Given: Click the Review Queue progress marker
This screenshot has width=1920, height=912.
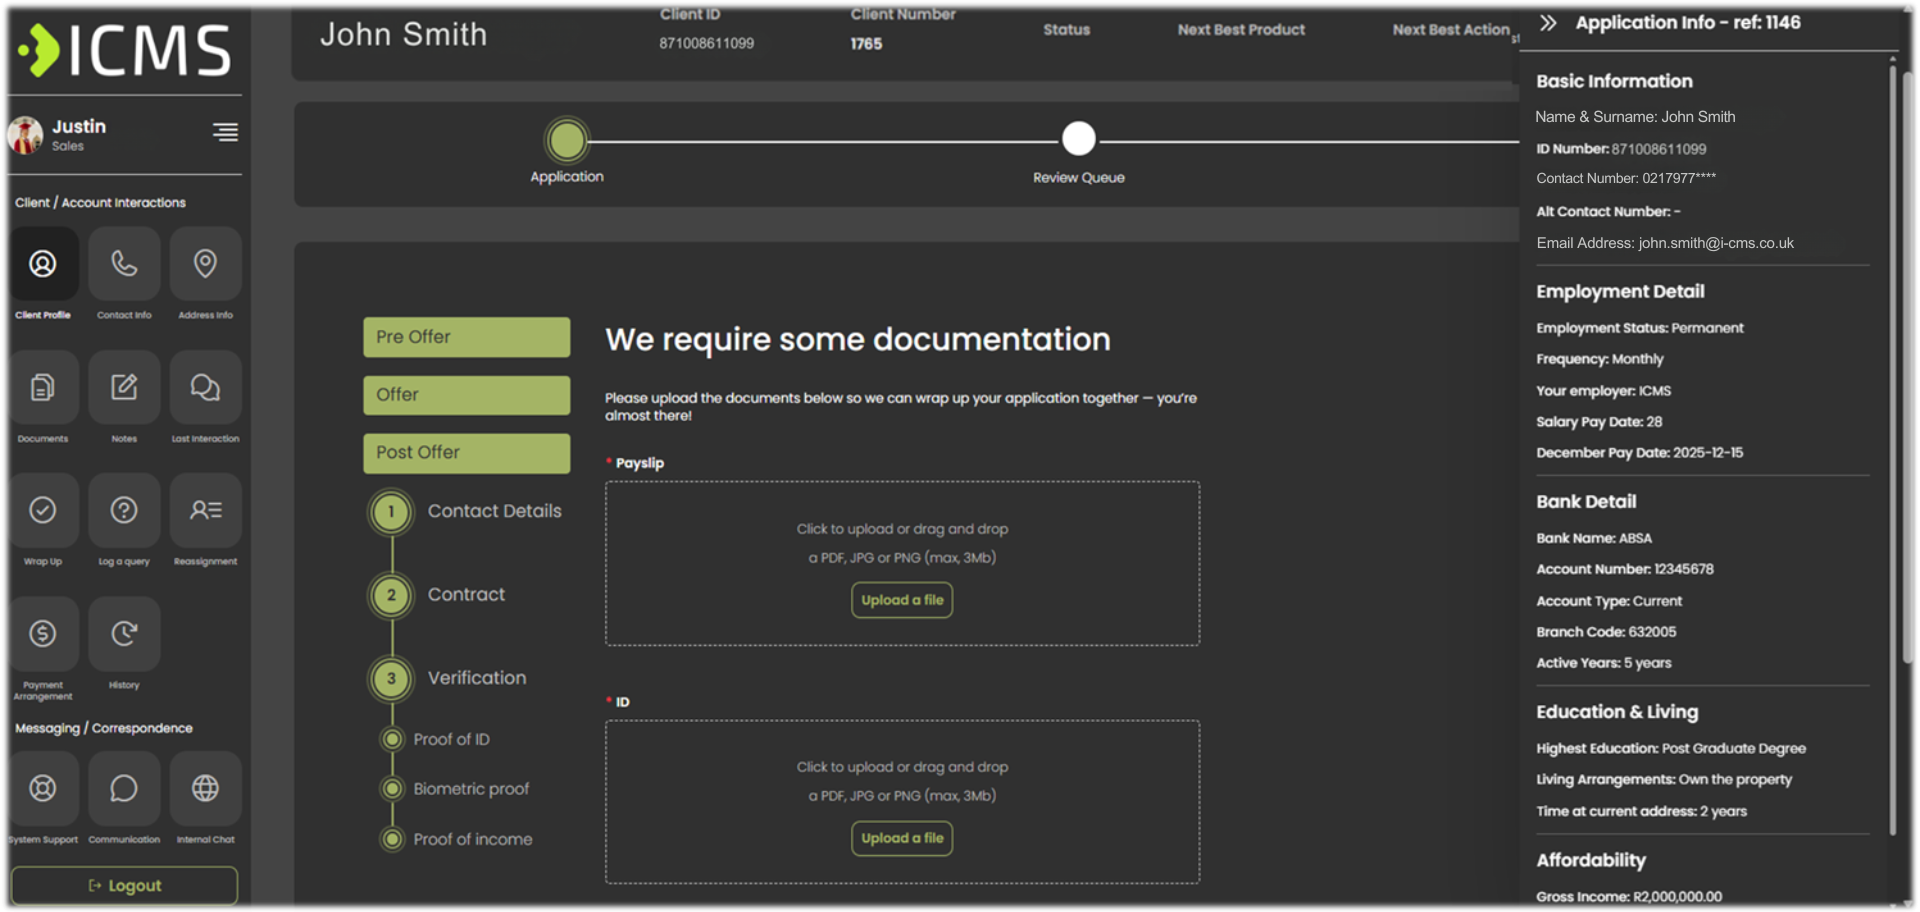Looking at the screenshot, I should coord(1078,139).
